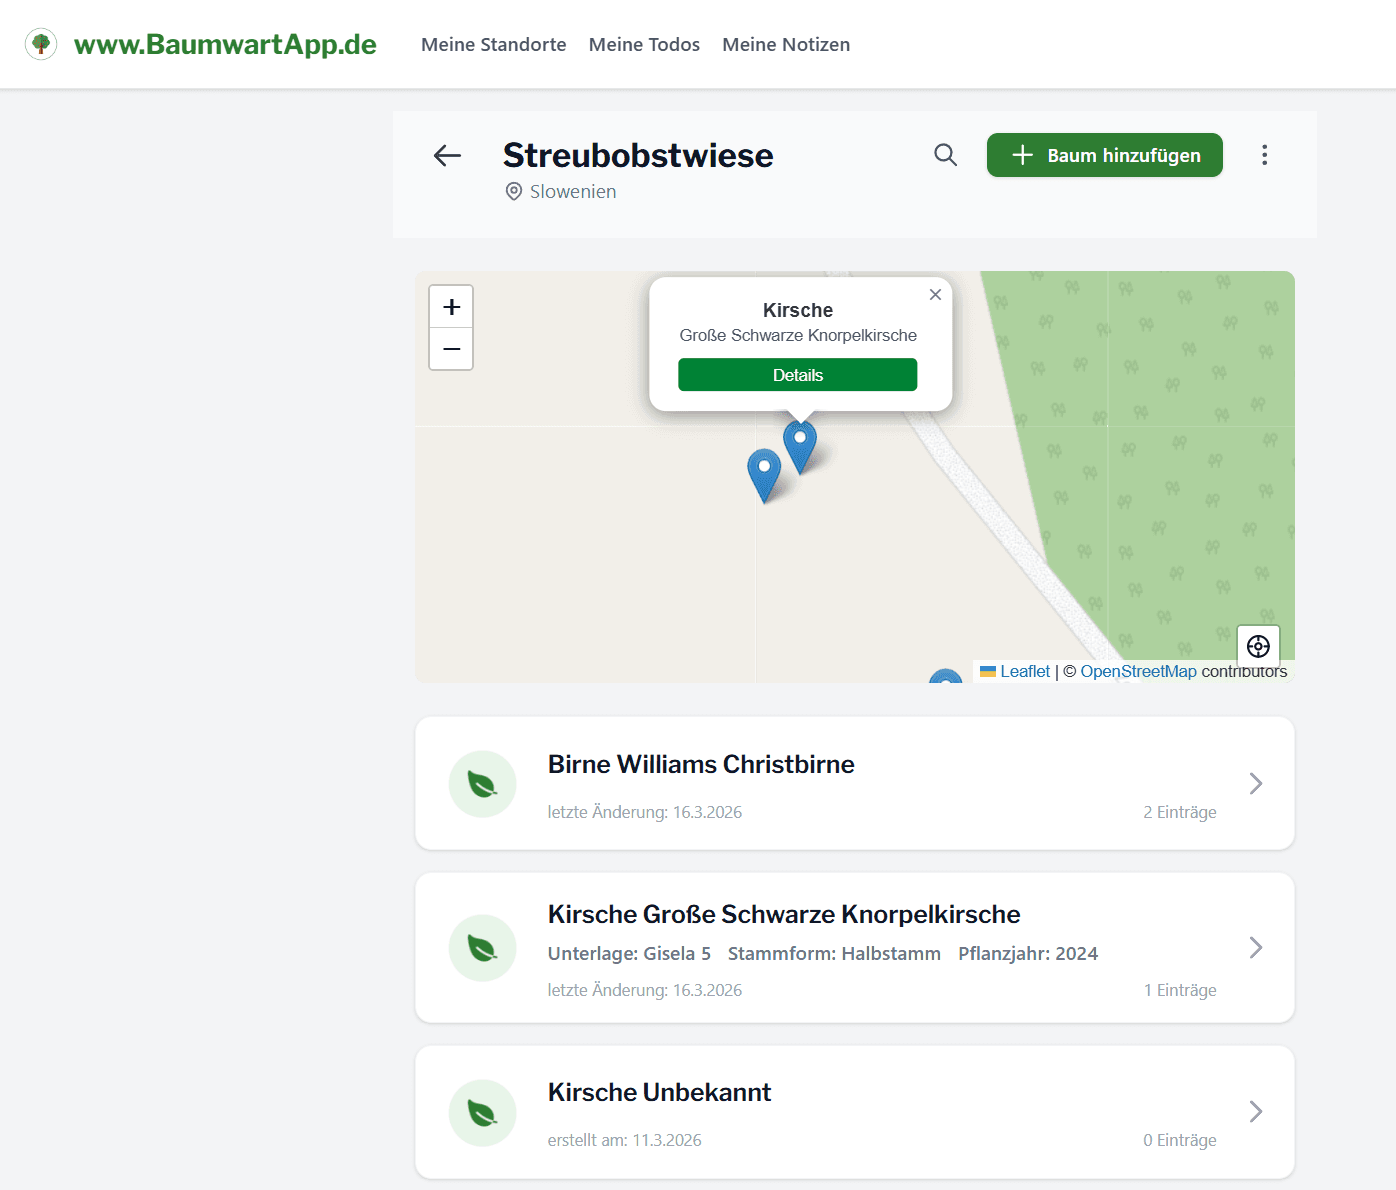Go to Meine Todos
The width and height of the screenshot is (1396, 1190).
[x=644, y=45]
